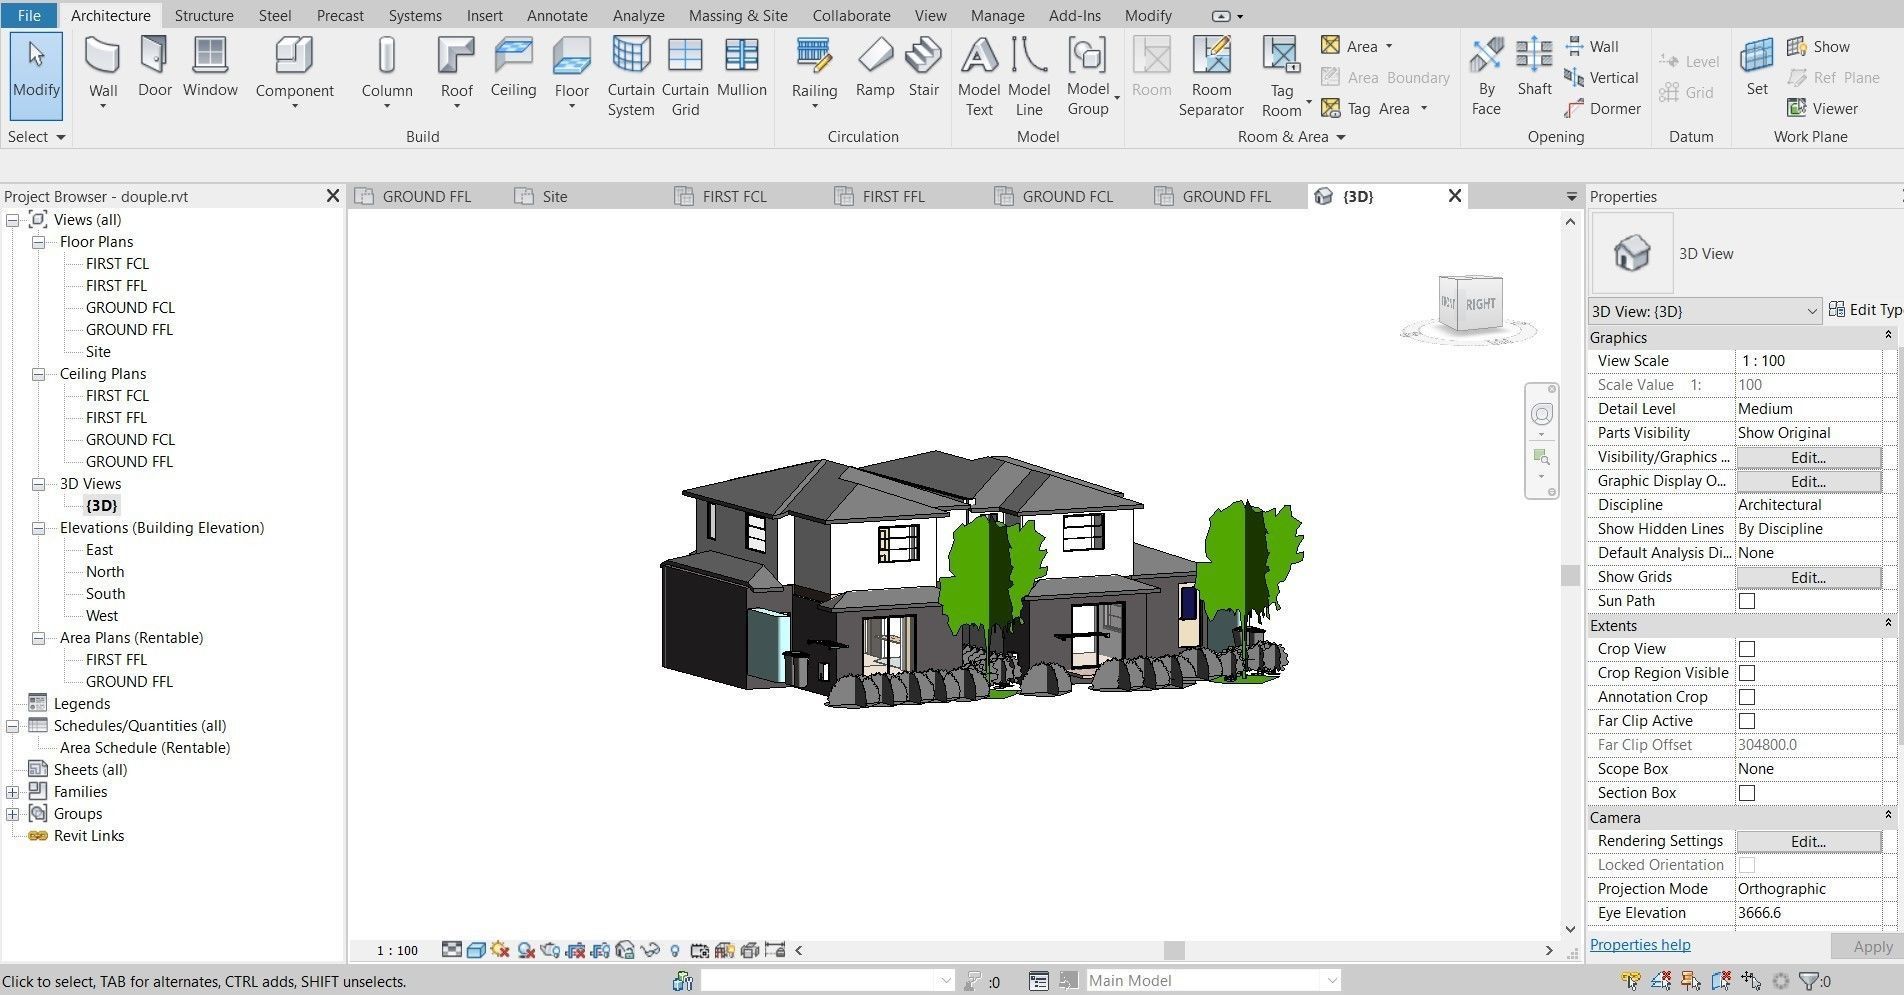
Task: Click Edit for Visibility/Graphics overrides
Action: tap(1808, 457)
